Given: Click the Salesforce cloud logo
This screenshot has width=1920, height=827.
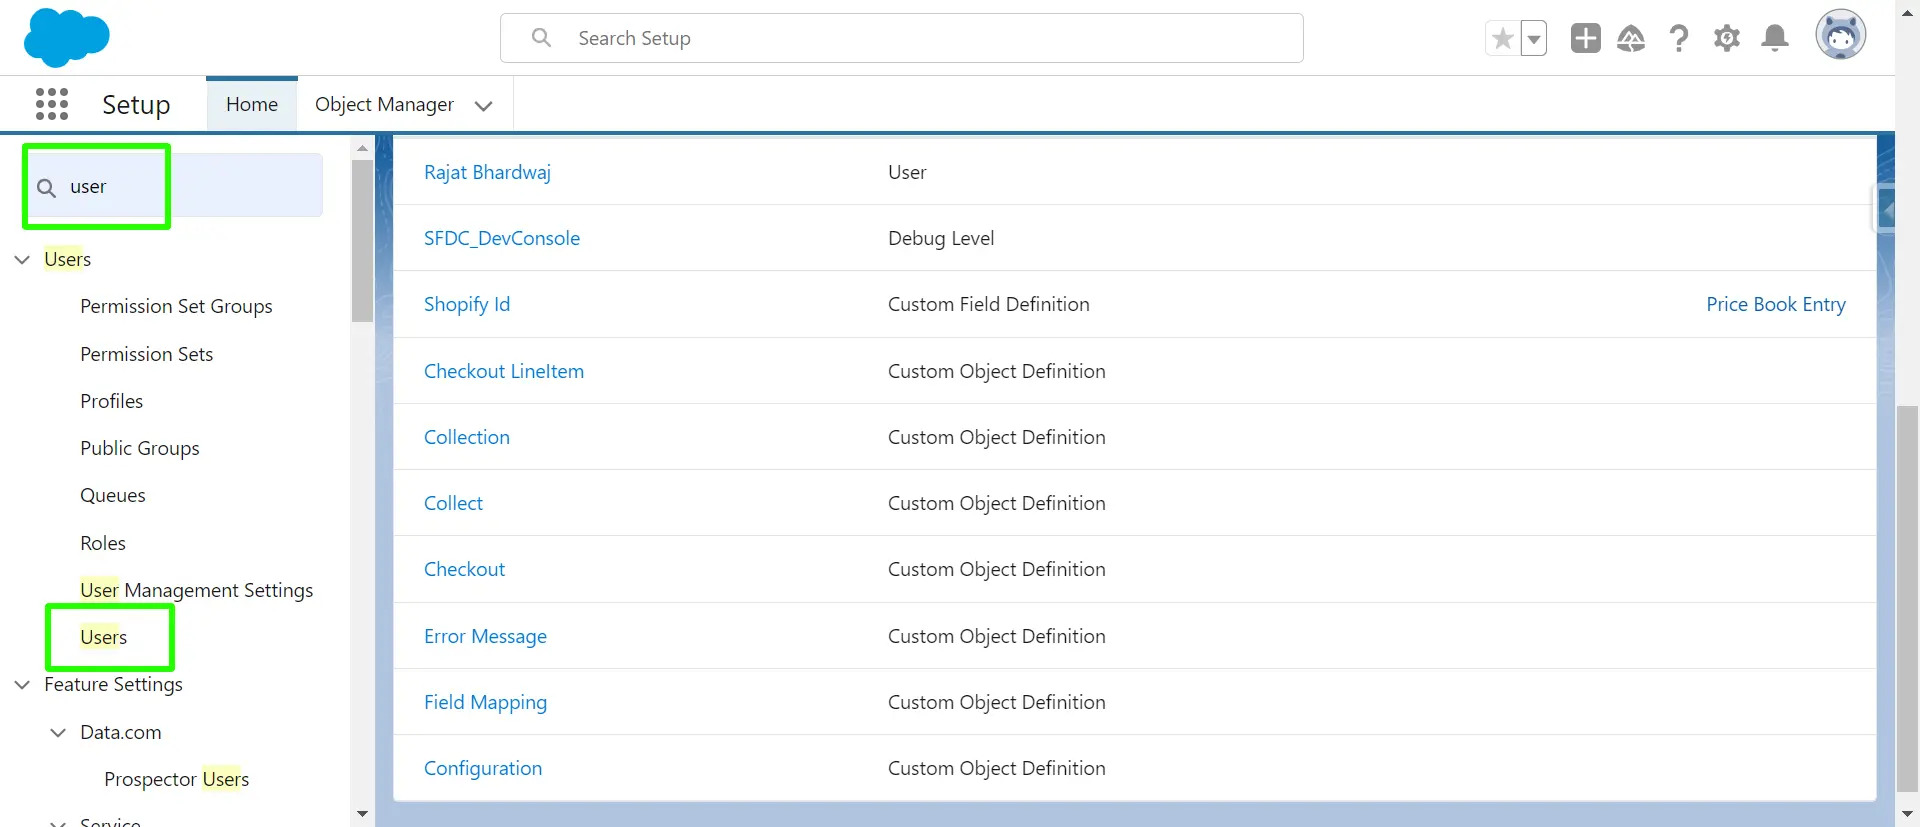Looking at the screenshot, I should click(x=66, y=38).
